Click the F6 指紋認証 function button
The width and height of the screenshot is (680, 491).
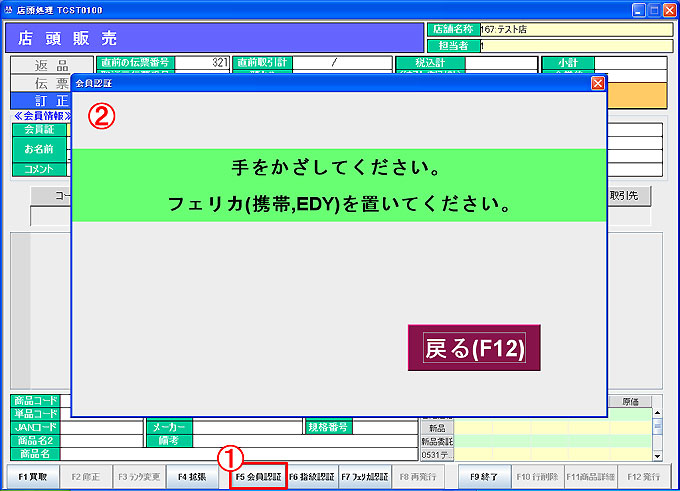pyautogui.click(x=311, y=477)
